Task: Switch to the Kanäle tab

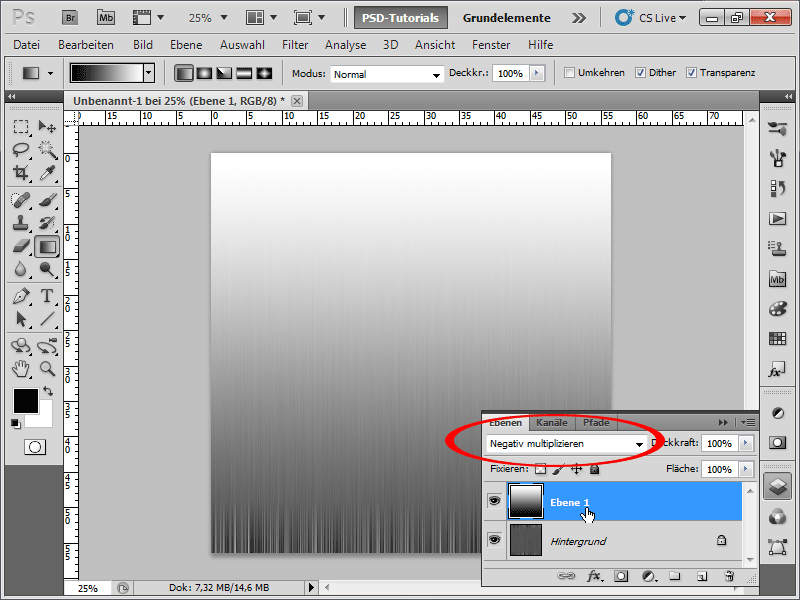Action: point(552,423)
